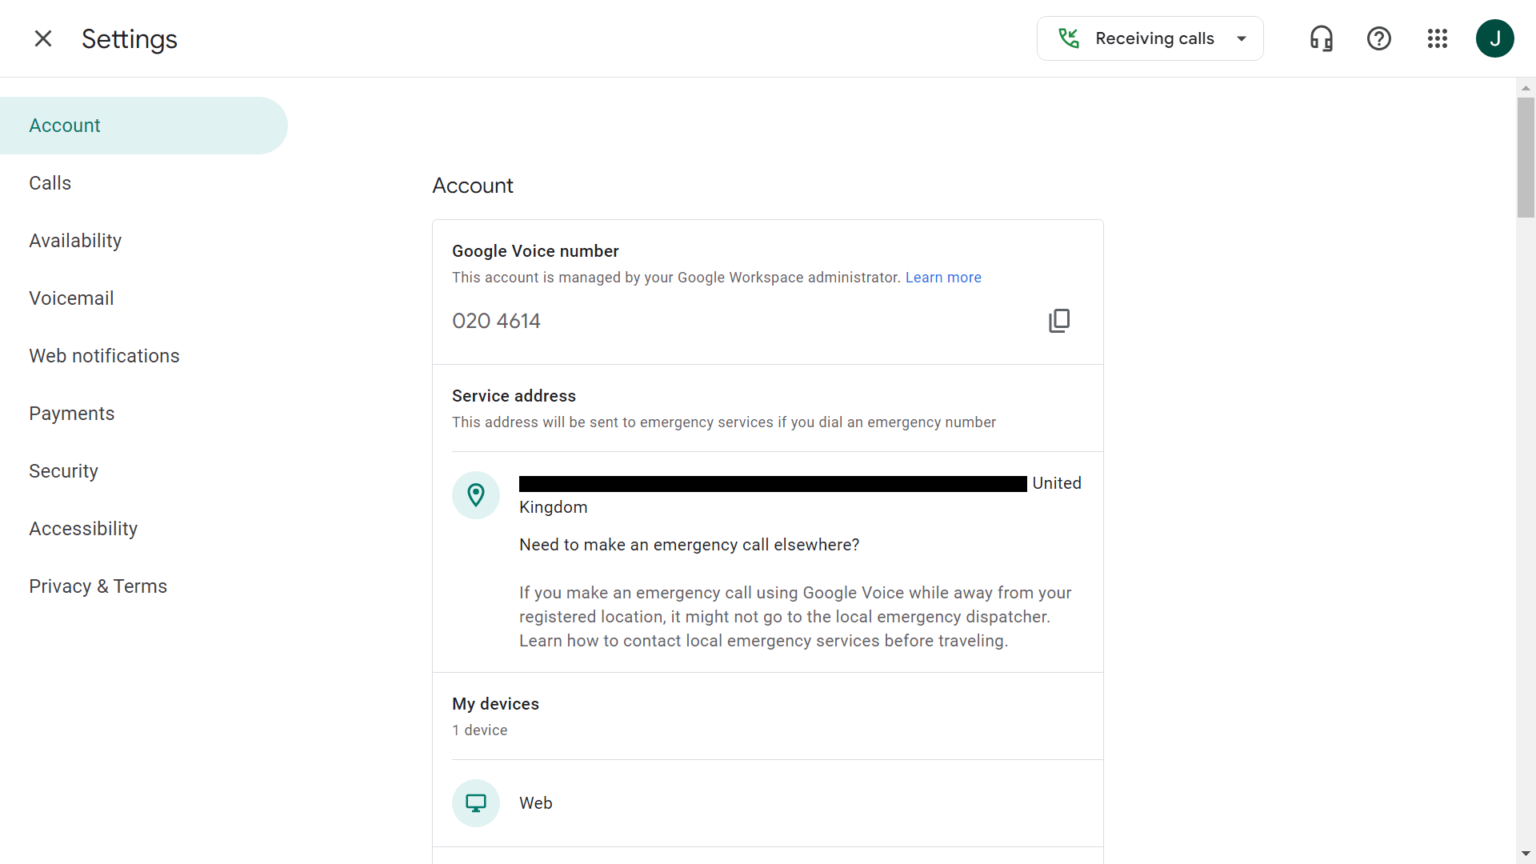The height and width of the screenshot is (864, 1536).
Task: Click the copy icon next to Google Voice number
Action: (x=1059, y=320)
